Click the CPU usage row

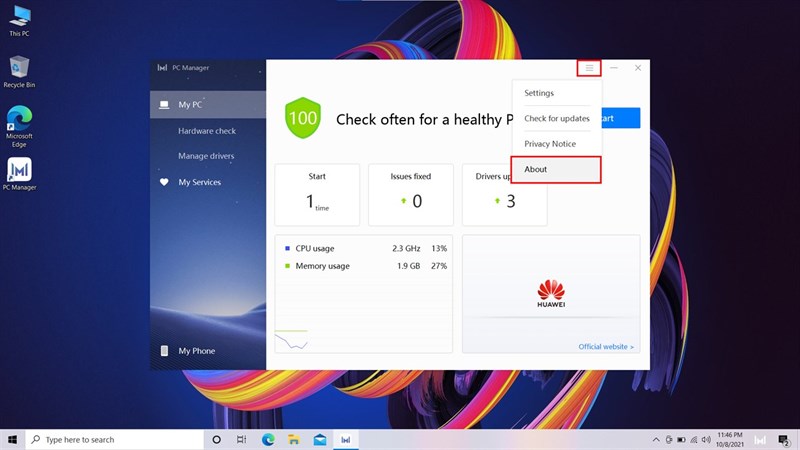[x=365, y=248]
